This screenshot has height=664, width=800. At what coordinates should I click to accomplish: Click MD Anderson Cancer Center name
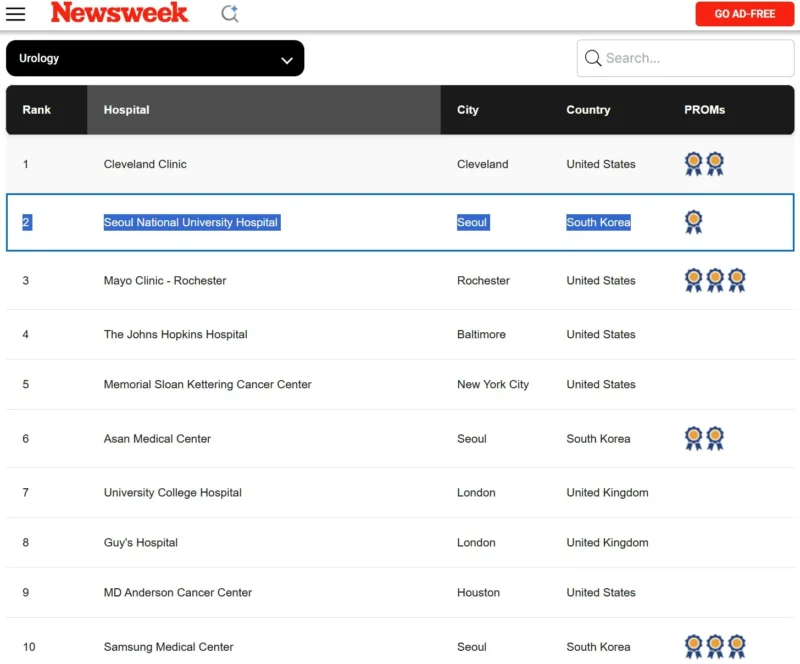click(x=178, y=593)
